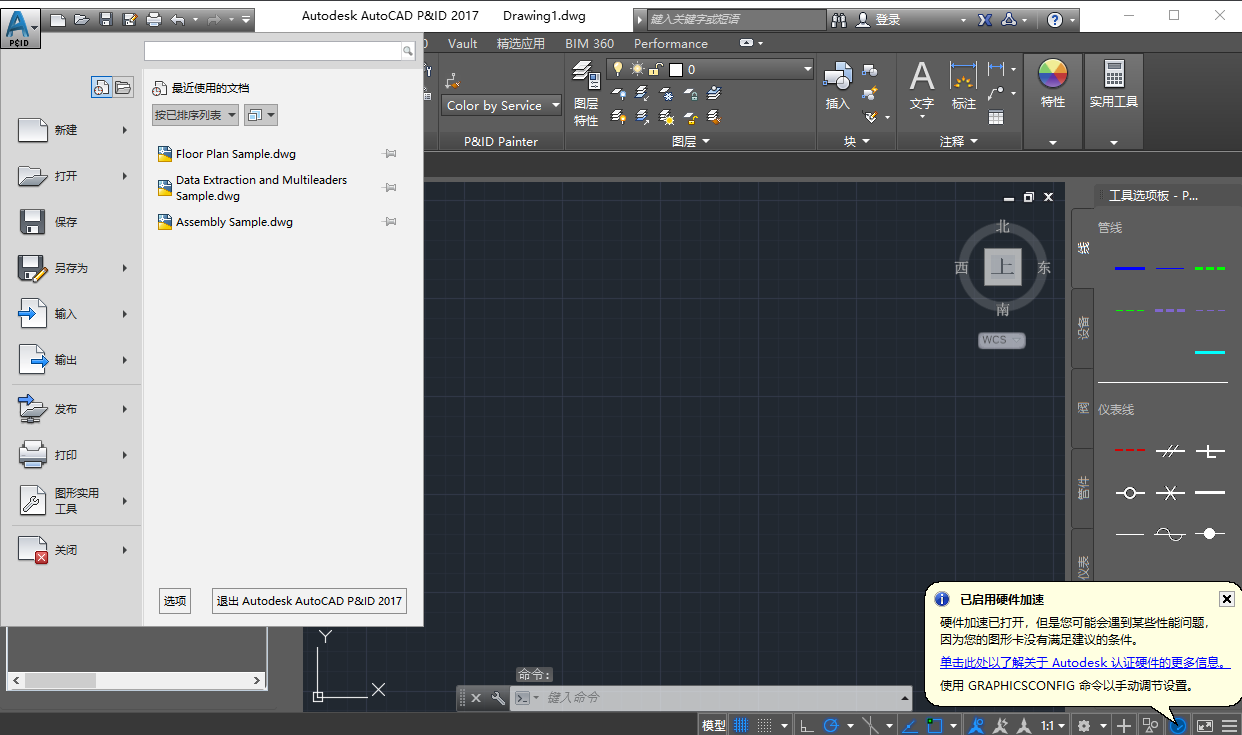This screenshot has width=1242, height=735.
Task: Select the freeze layer icon in 图层 panel
Action: pyautogui.click(x=668, y=94)
